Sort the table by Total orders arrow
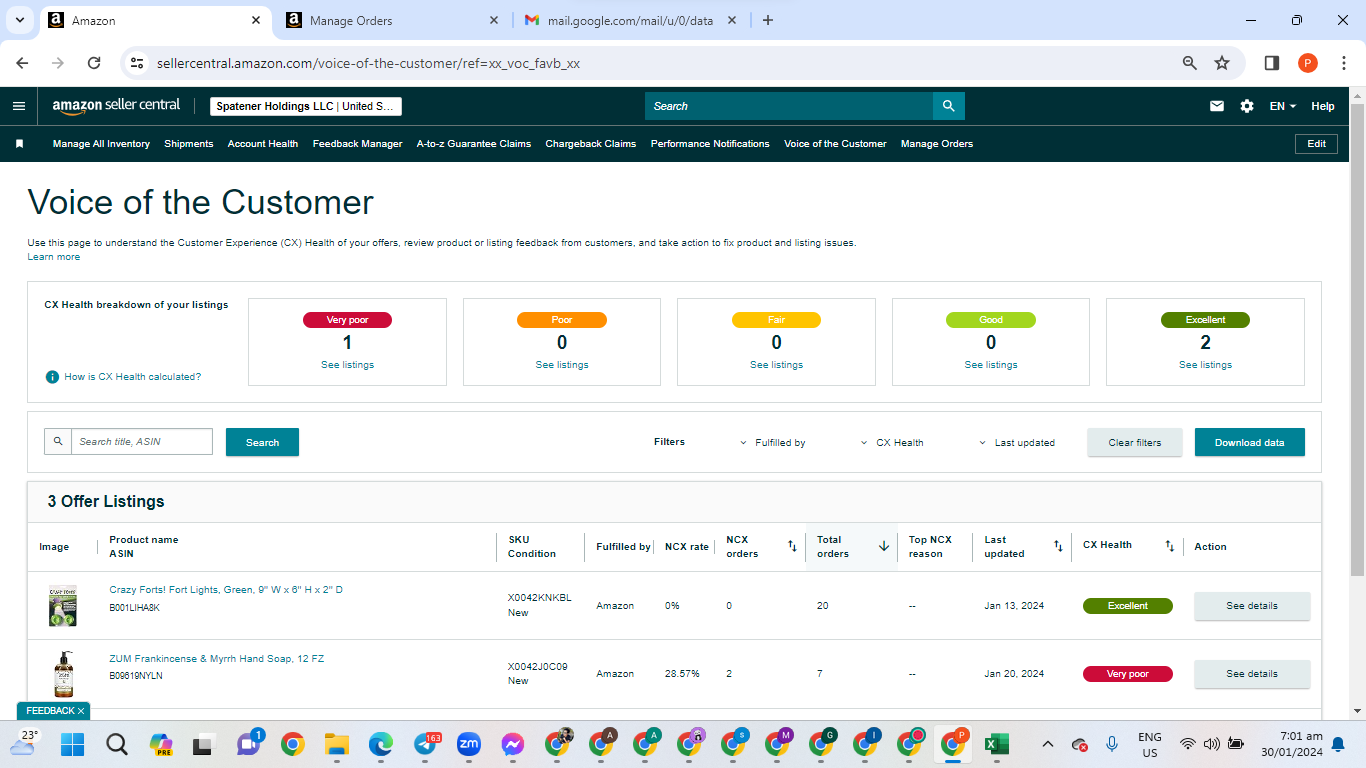Viewport: 1366px width, 768px height. 884,546
